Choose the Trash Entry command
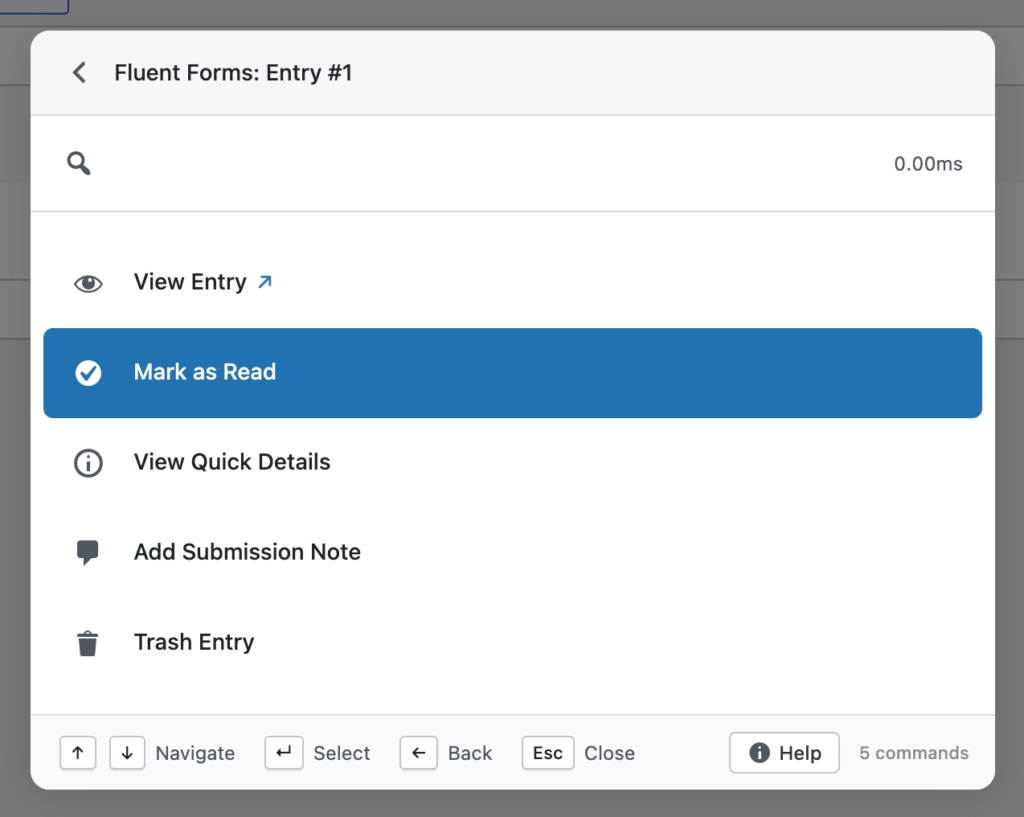 pos(194,643)
